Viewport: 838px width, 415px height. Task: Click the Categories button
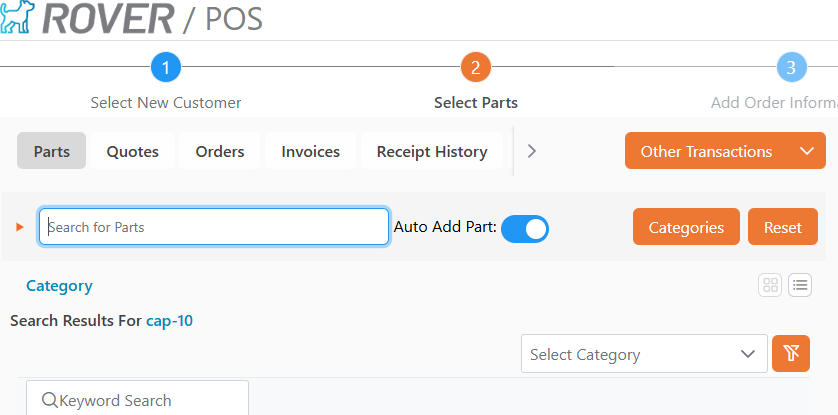(686, 227)
